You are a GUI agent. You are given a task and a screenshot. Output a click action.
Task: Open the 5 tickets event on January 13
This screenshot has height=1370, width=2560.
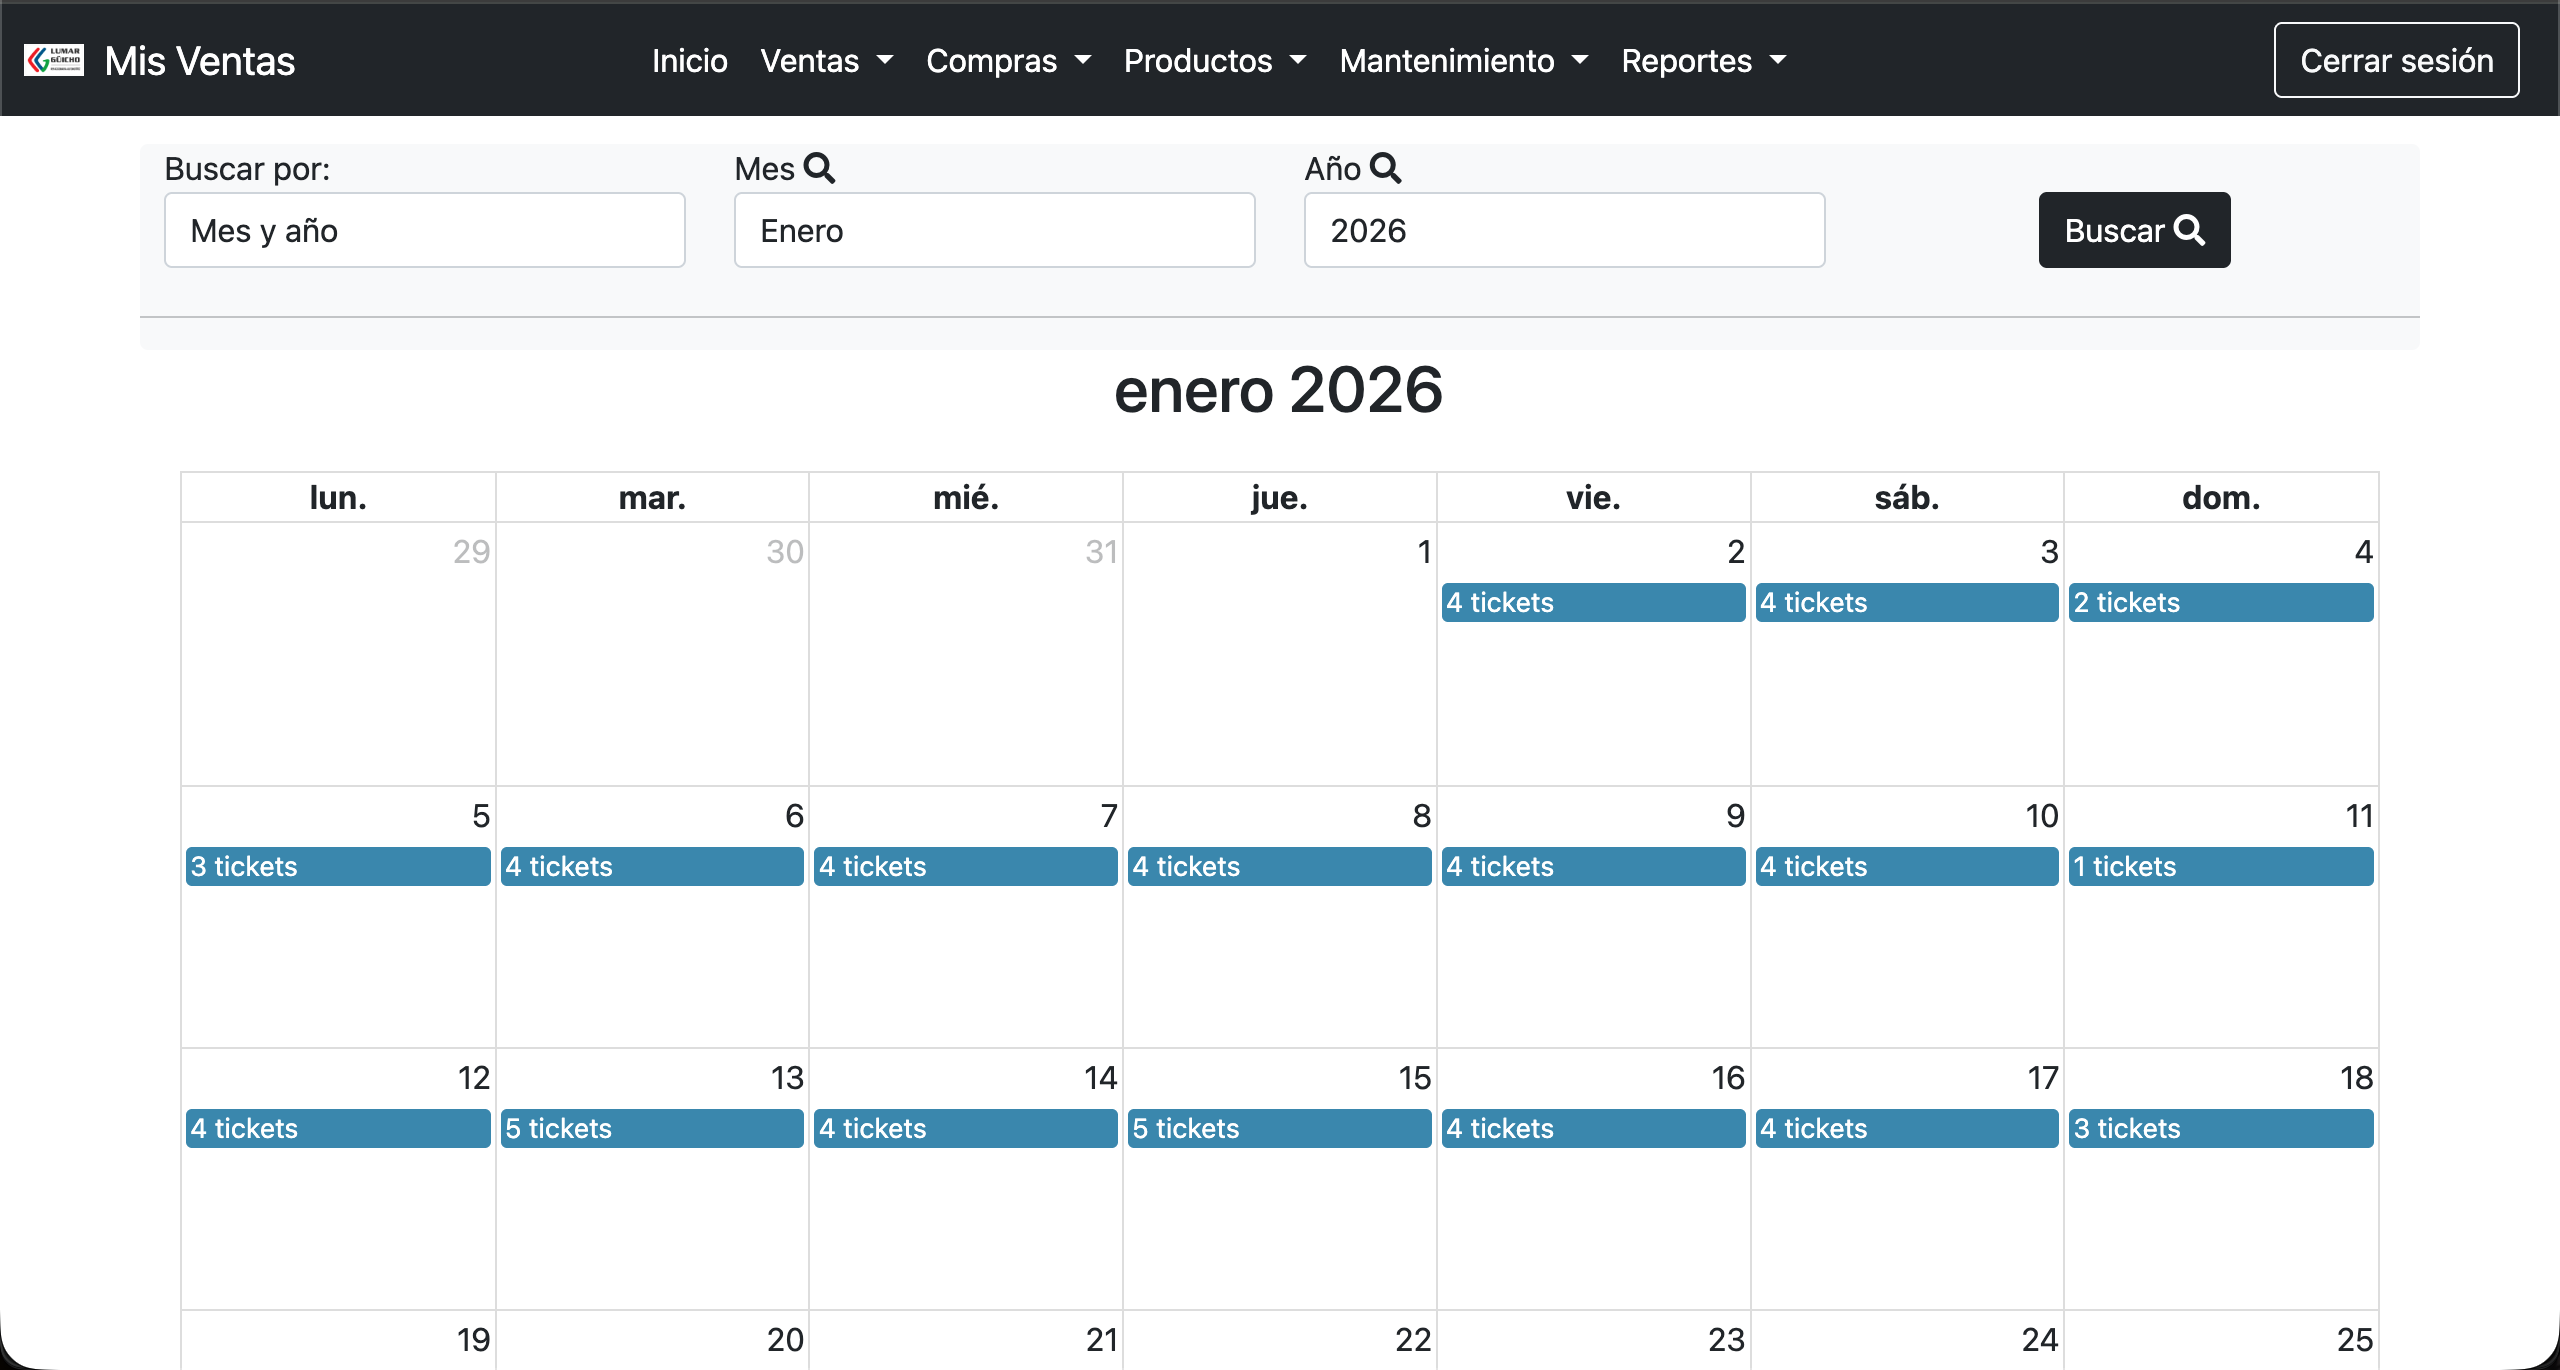coord(652,1129)
